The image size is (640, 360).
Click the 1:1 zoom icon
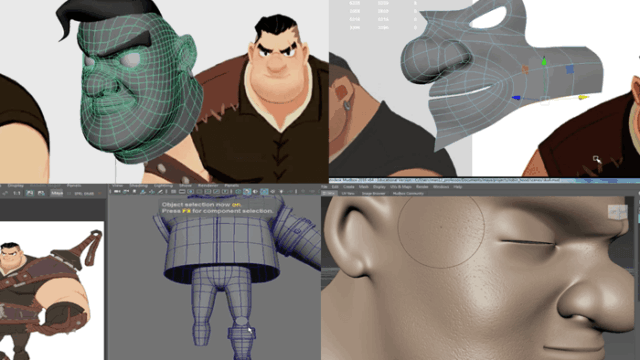(17, 193)
